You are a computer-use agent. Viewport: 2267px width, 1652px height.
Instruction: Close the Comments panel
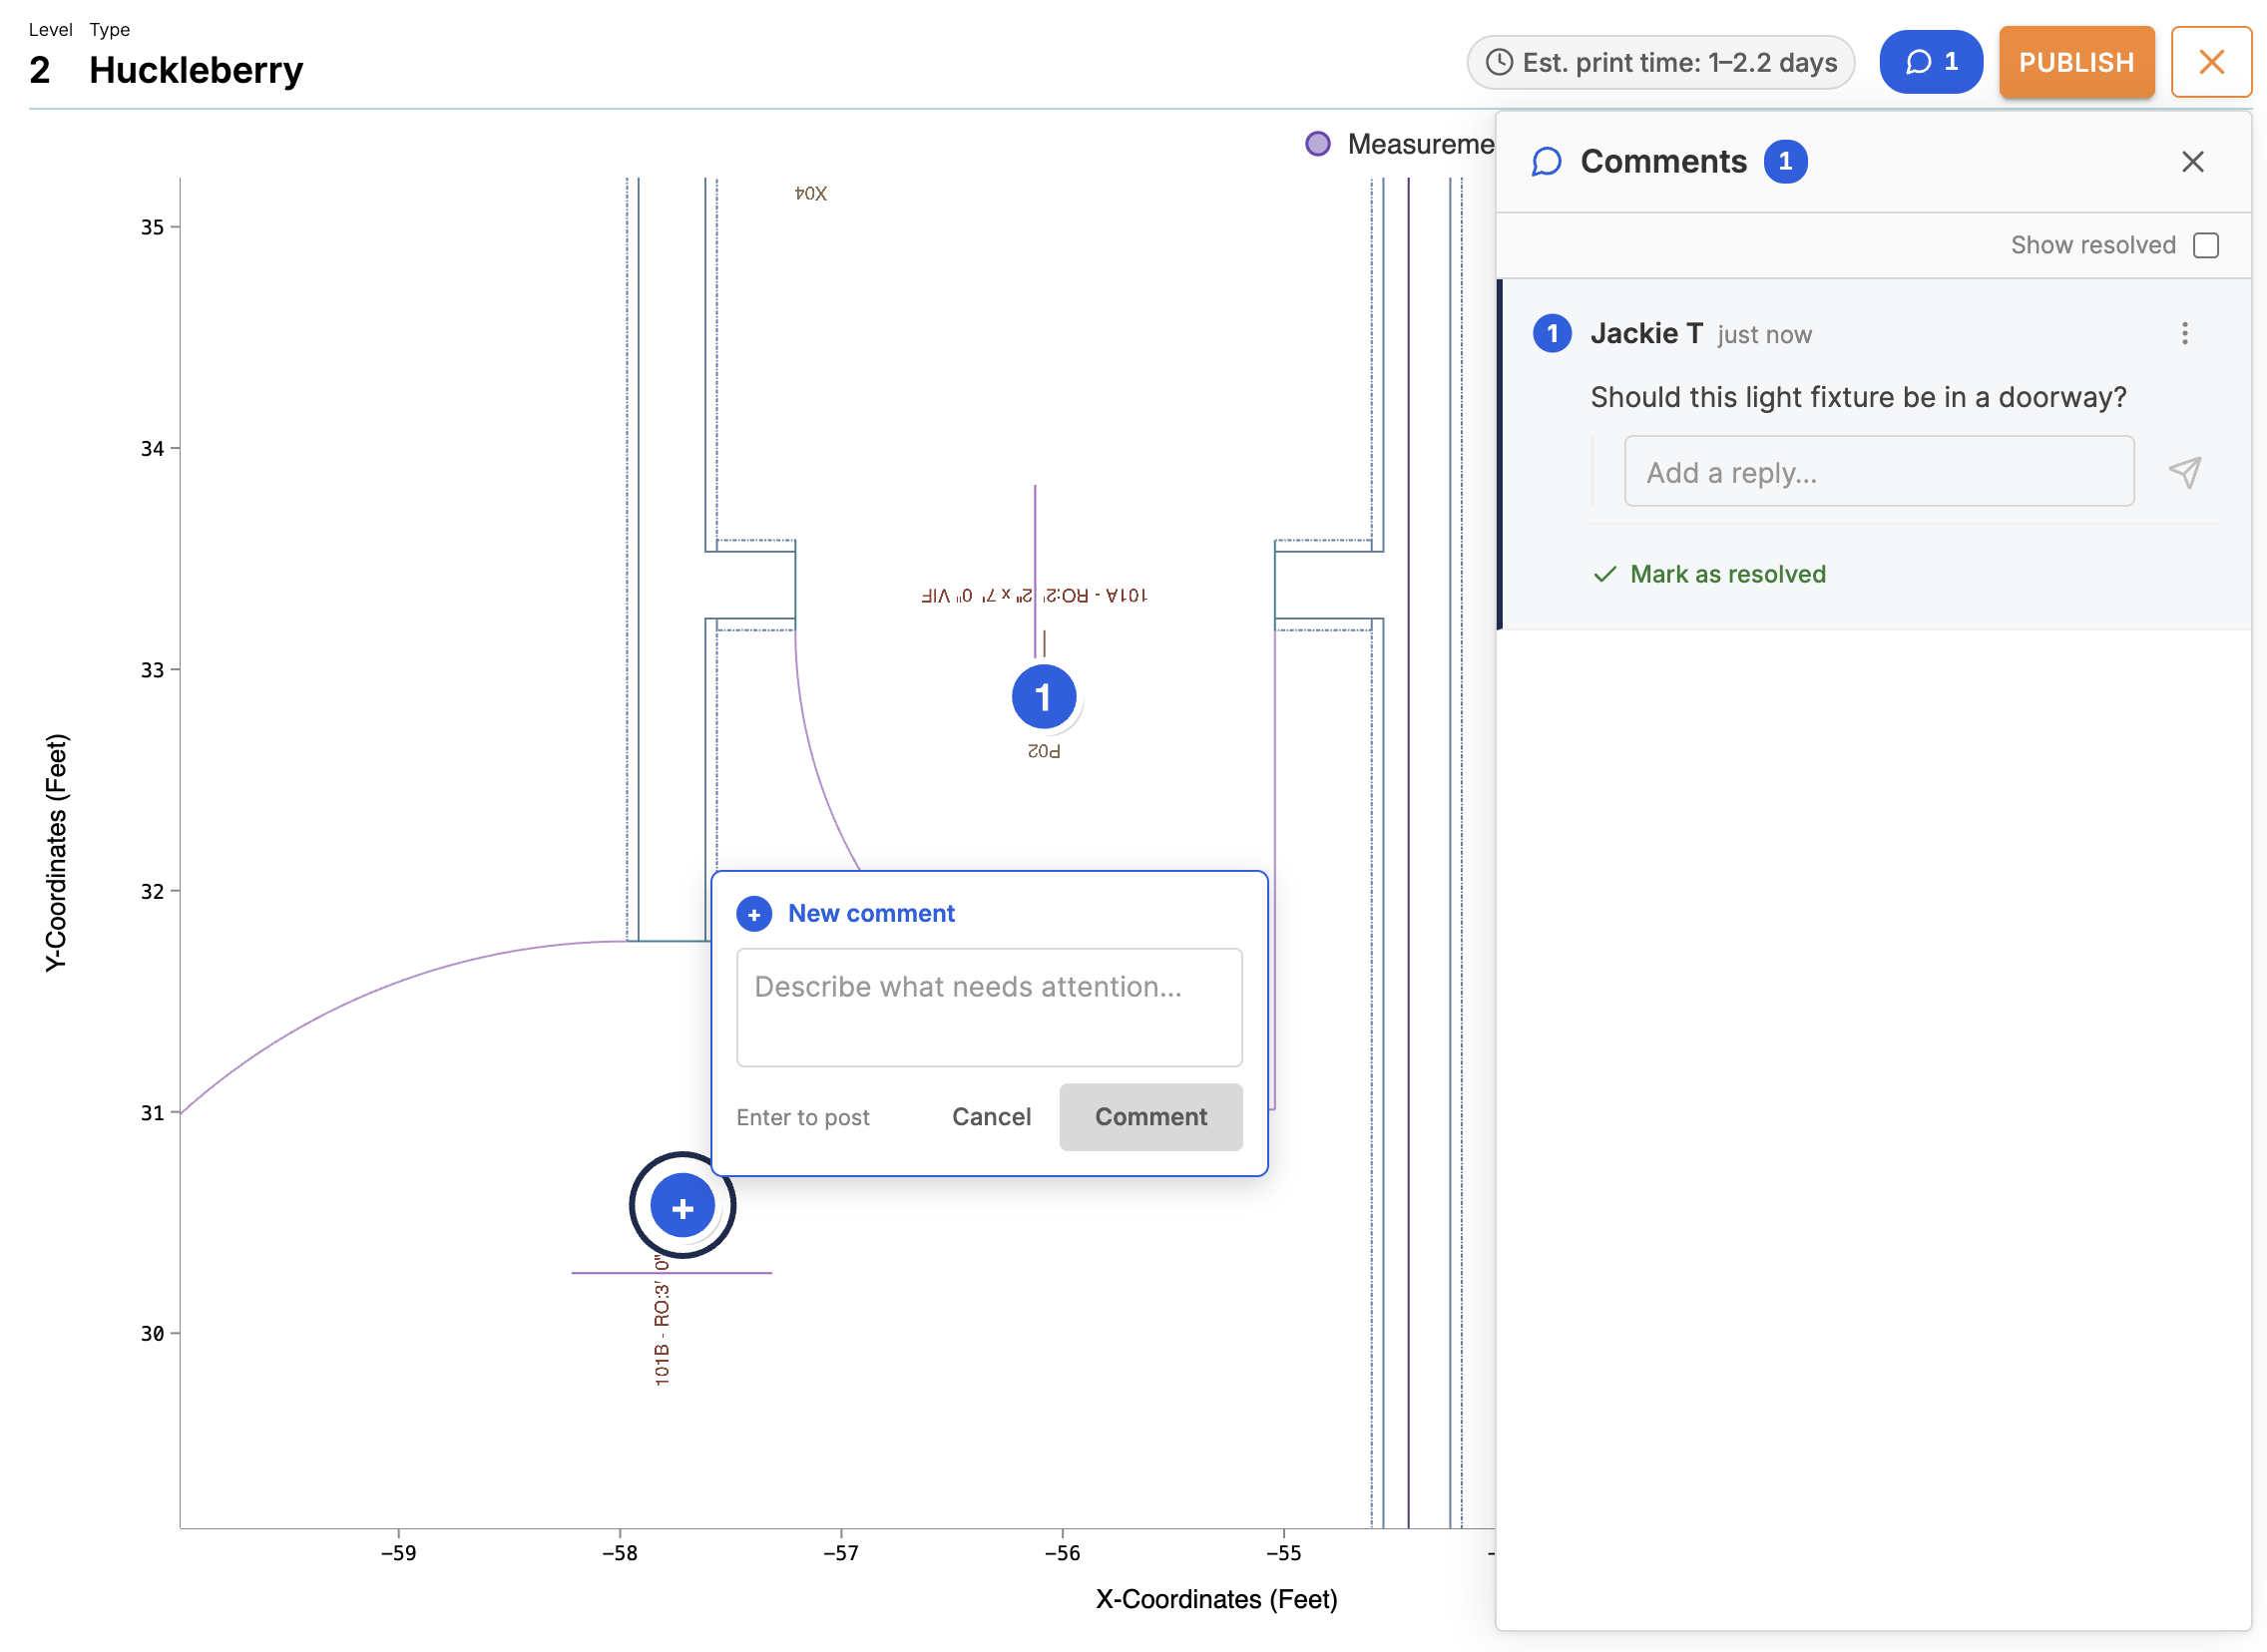[x=2192, y=162]
